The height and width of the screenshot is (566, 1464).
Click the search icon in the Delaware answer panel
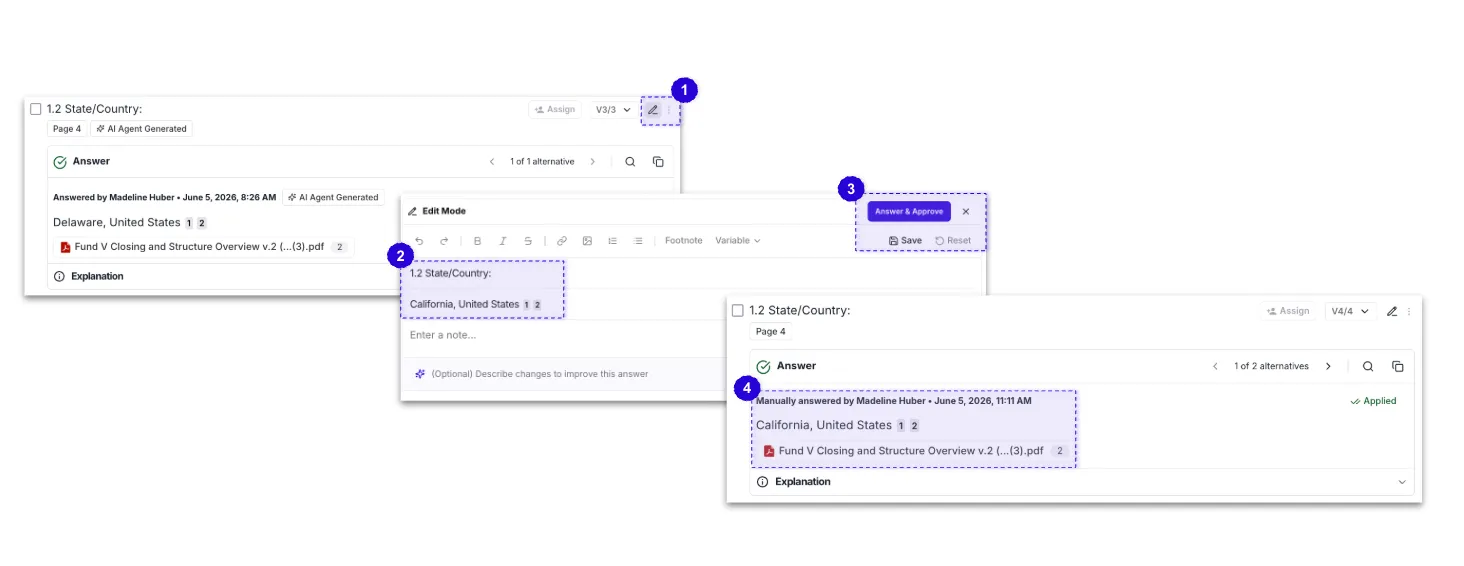[x=630, y=162]
